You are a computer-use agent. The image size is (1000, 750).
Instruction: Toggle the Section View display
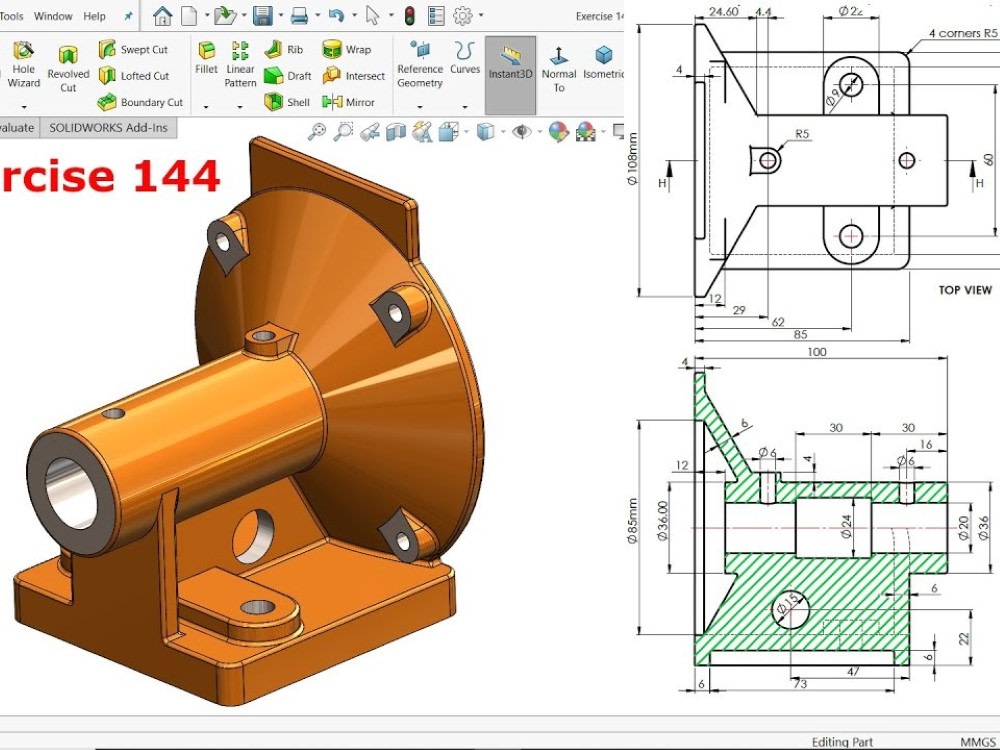[395, 131]
